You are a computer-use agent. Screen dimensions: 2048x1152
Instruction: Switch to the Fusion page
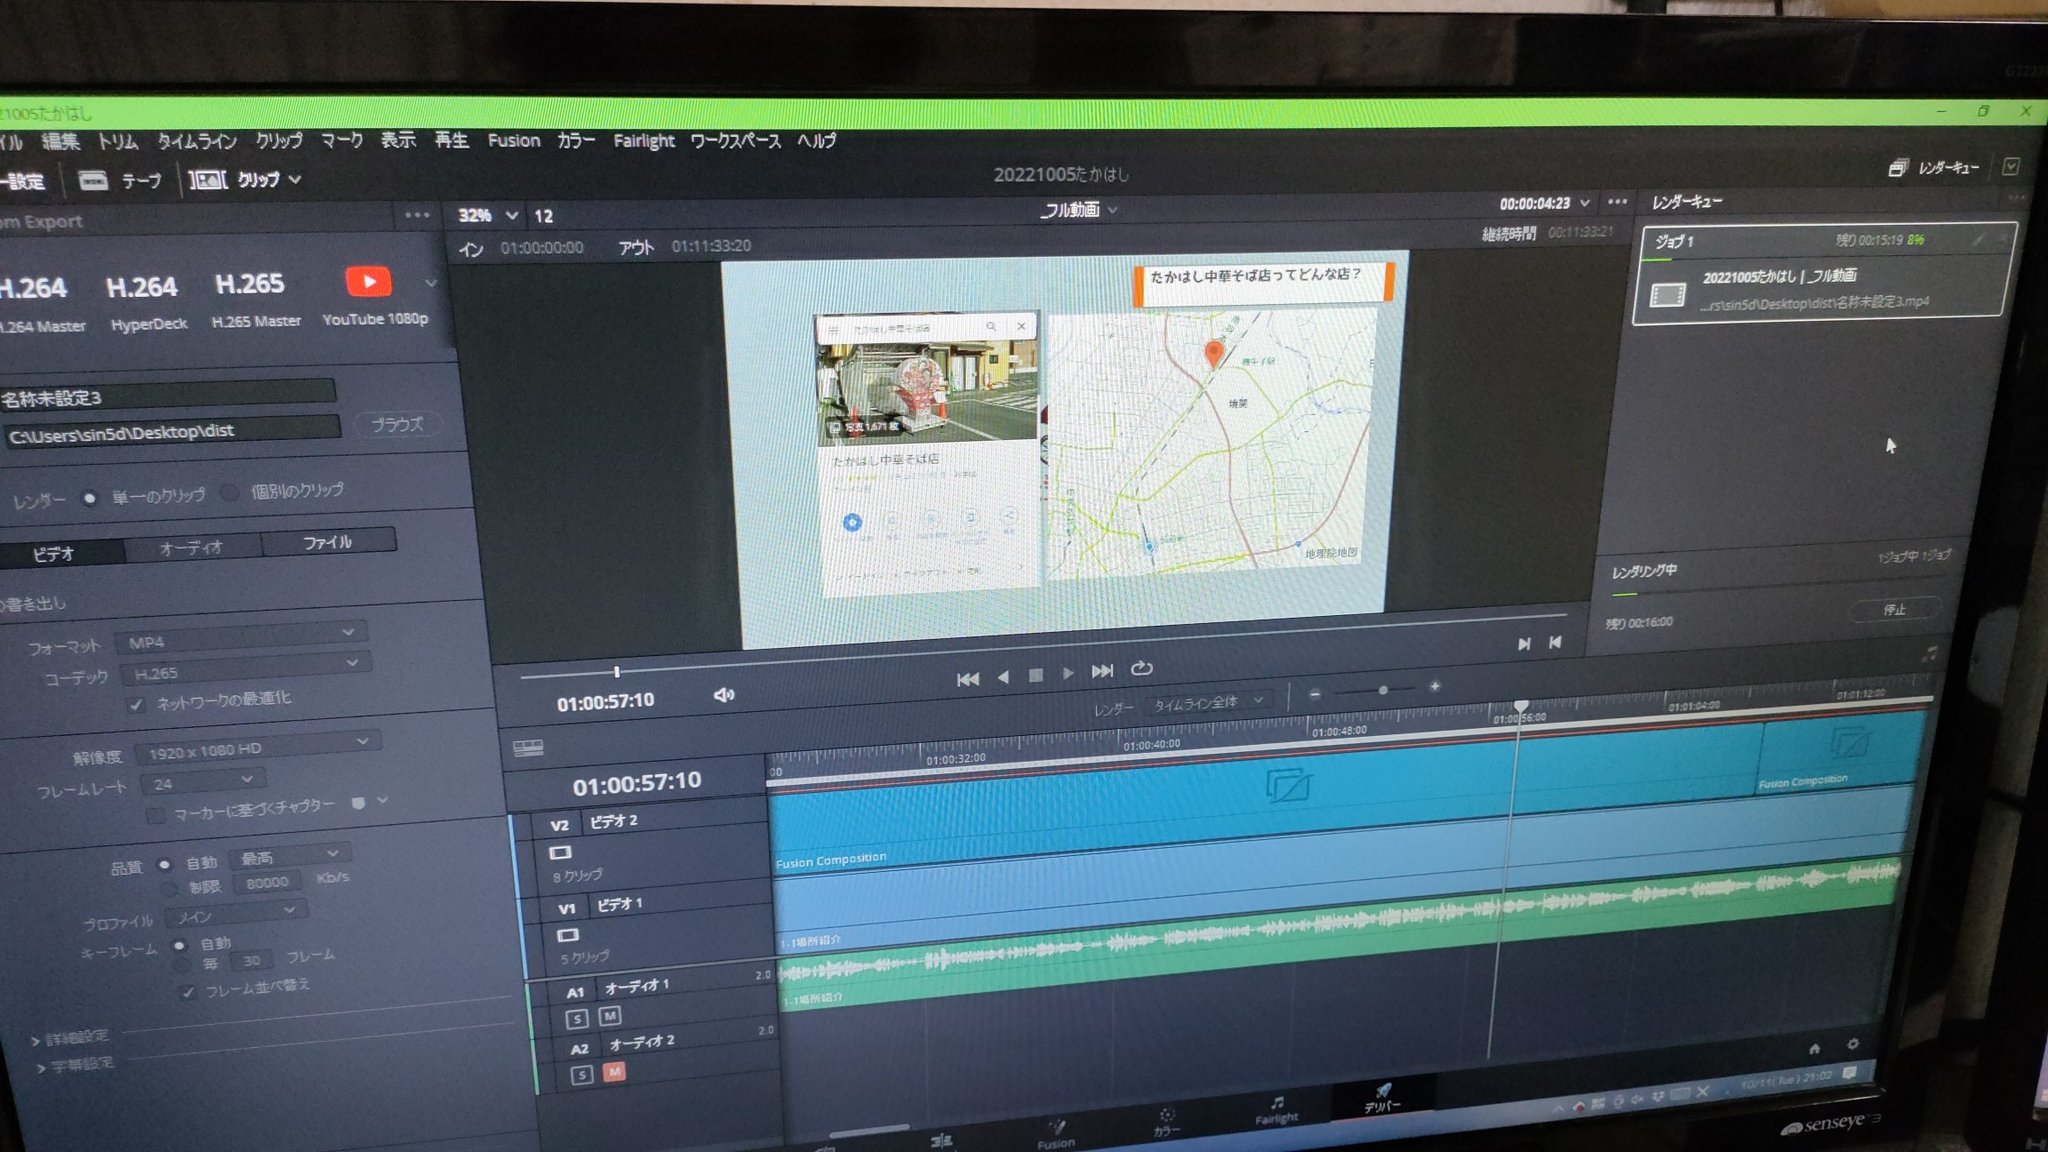point(1056,1134)
